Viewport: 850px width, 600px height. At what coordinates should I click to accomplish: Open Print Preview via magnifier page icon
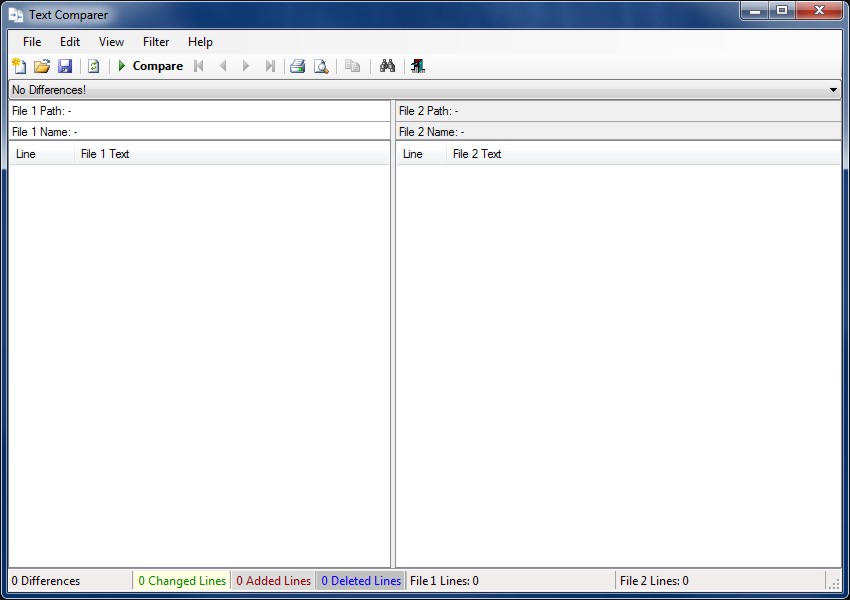[x=321, y=66]
